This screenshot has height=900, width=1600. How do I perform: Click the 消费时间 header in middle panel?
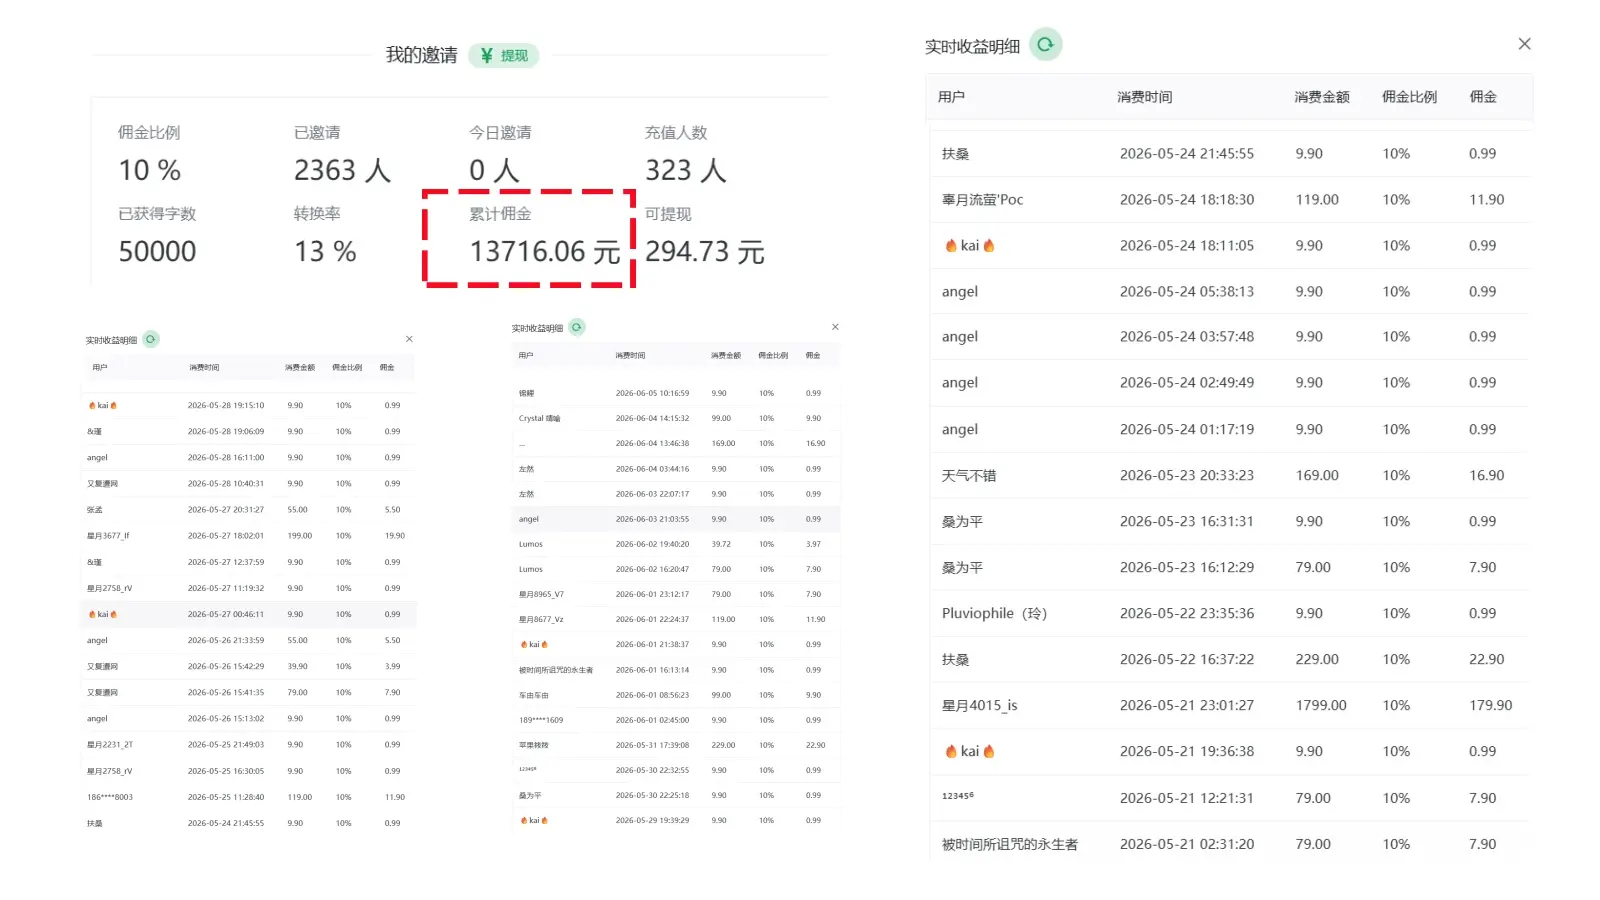630,356
